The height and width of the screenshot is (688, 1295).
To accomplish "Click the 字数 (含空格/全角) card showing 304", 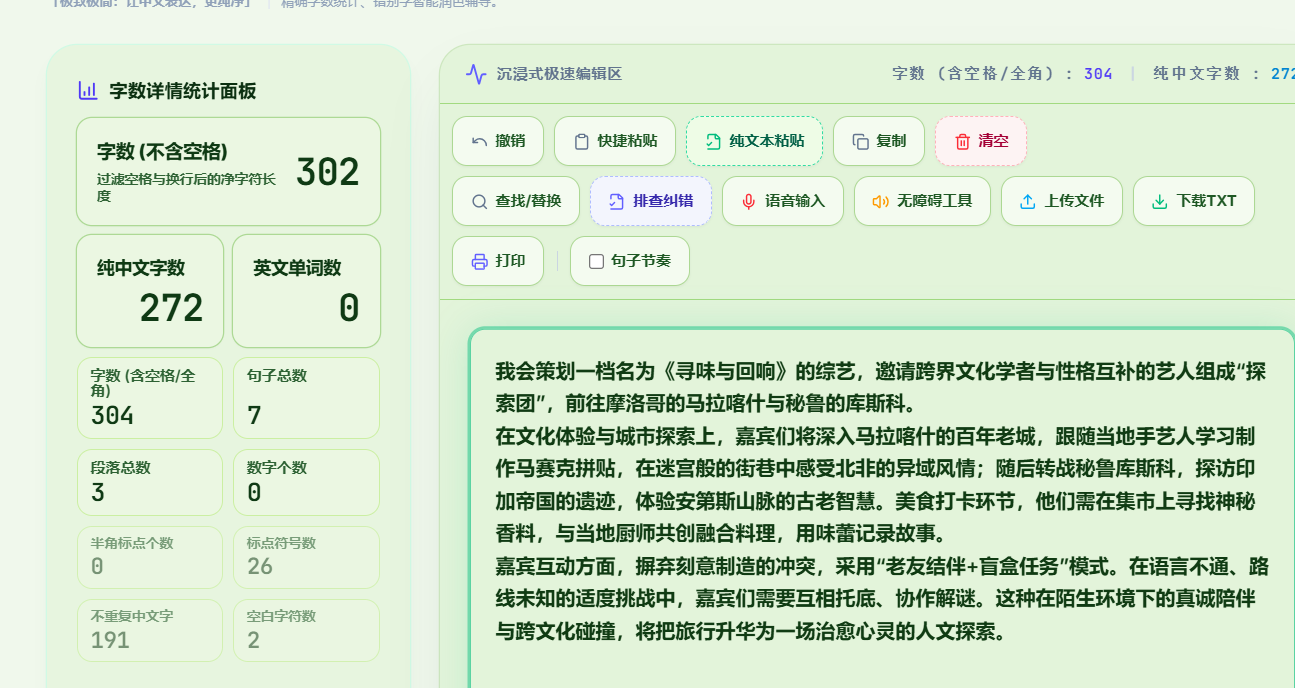I will 150,398.
